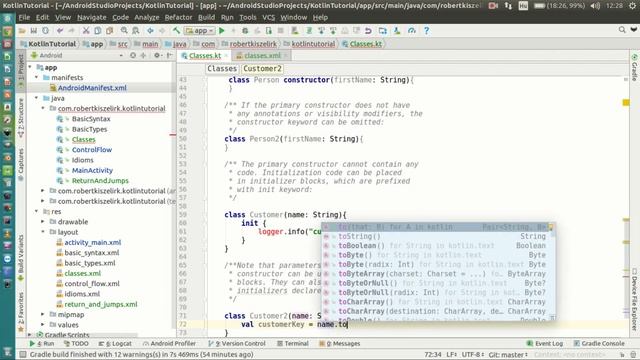Click the tool window toggle icon in status bar corner
The width and height of the screenshot is (640, 360).
click(x=23, y=354)
